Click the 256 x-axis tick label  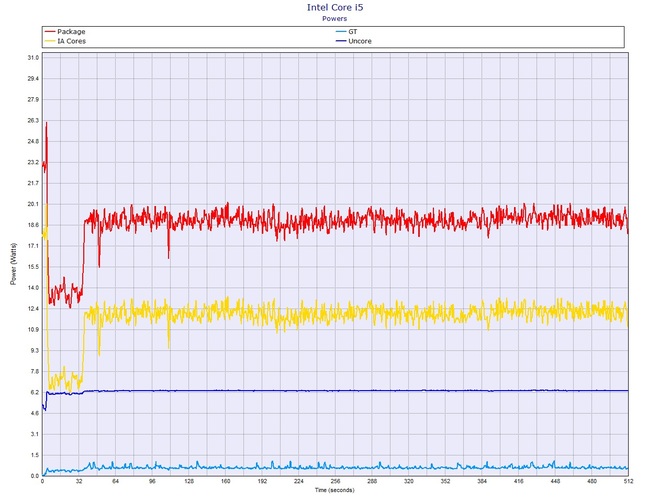pos(335,481)
